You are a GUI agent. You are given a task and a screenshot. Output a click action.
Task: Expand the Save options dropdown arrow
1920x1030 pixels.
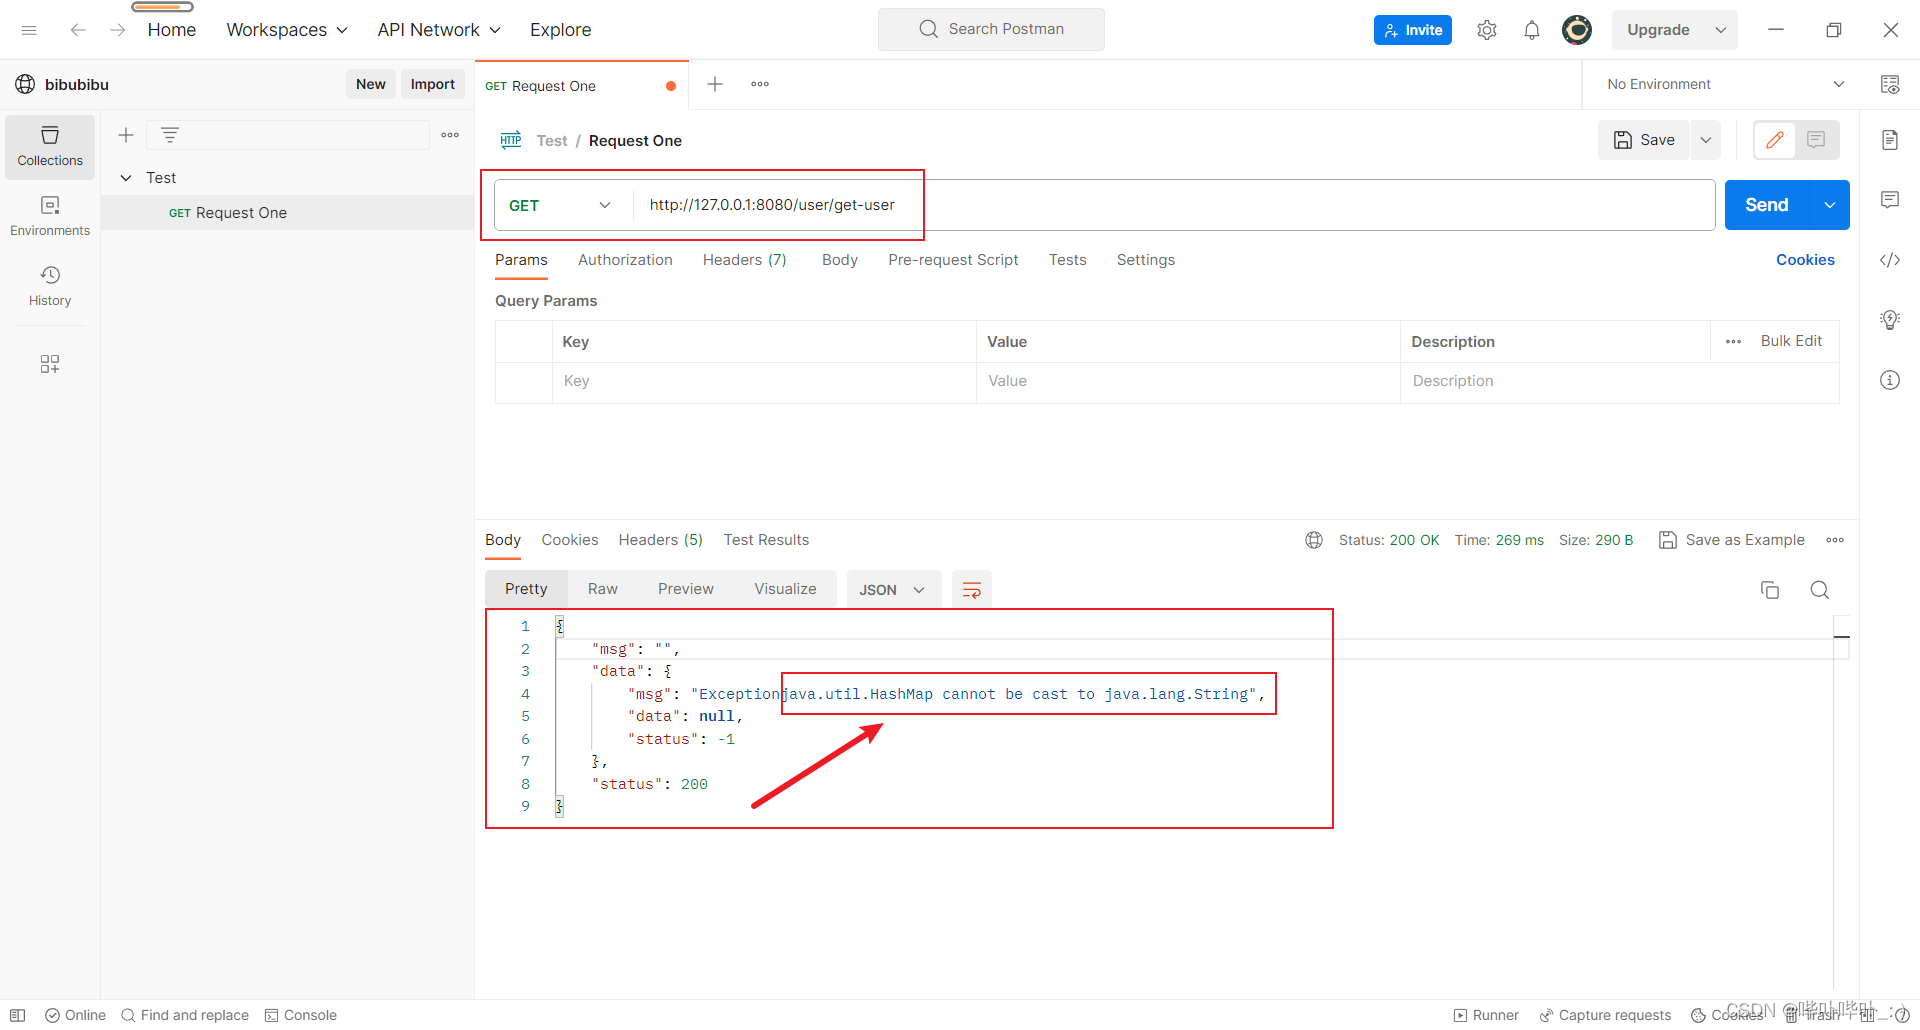tap(1706, 140)
